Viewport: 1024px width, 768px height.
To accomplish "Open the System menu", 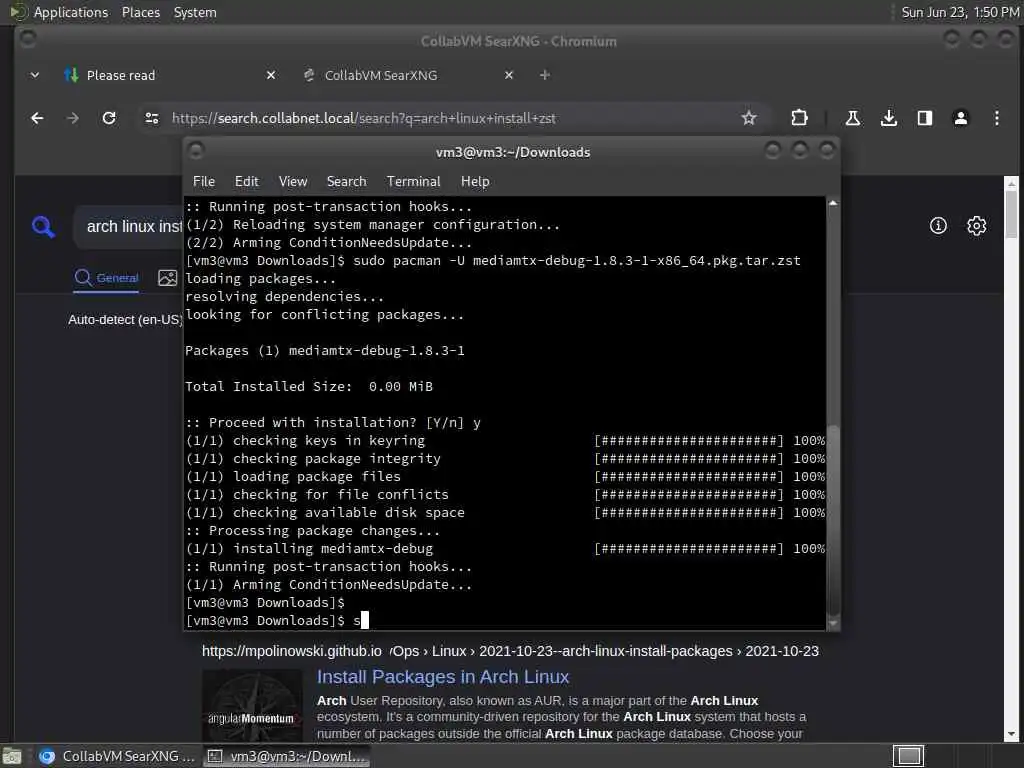I will click(195, 12).
